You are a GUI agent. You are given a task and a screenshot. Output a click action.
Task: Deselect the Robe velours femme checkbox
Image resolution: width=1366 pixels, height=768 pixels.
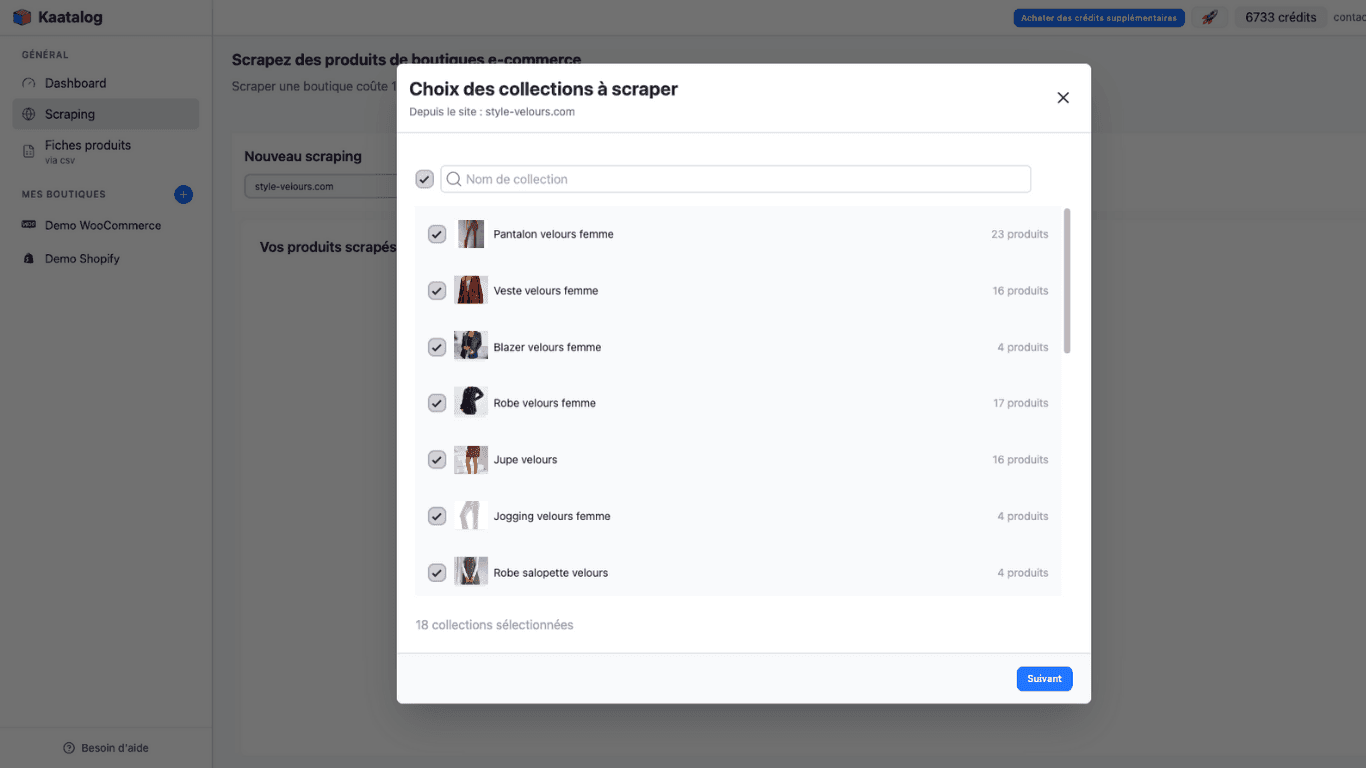coord(436,402)
